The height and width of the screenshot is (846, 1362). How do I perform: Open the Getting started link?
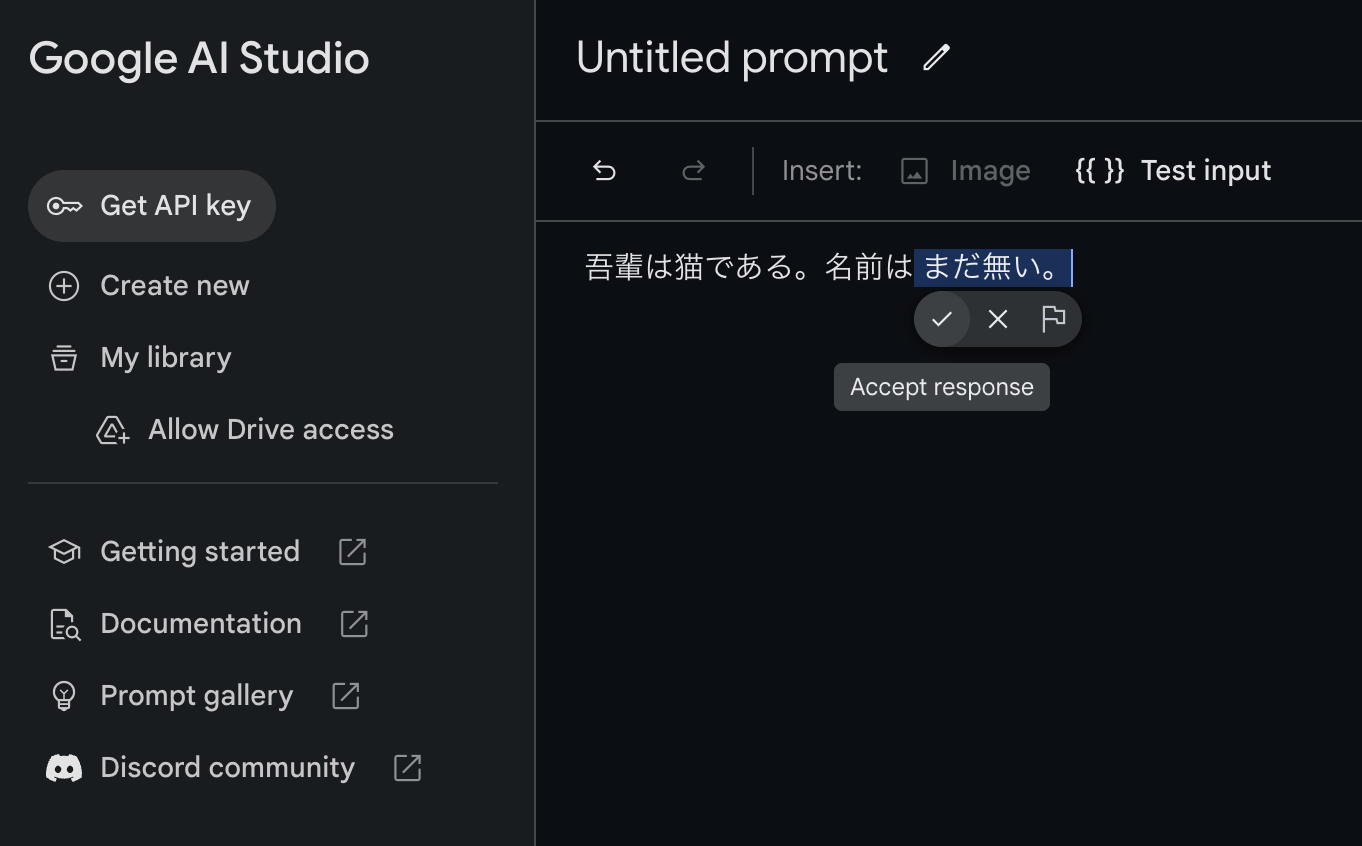coord(200,552)
